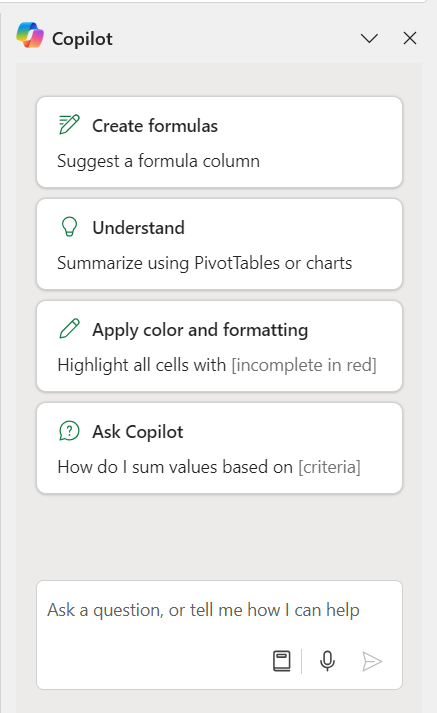Choose "Suggest a formula column" prompt
Viewport: 437px width, 713px height.
158,161
